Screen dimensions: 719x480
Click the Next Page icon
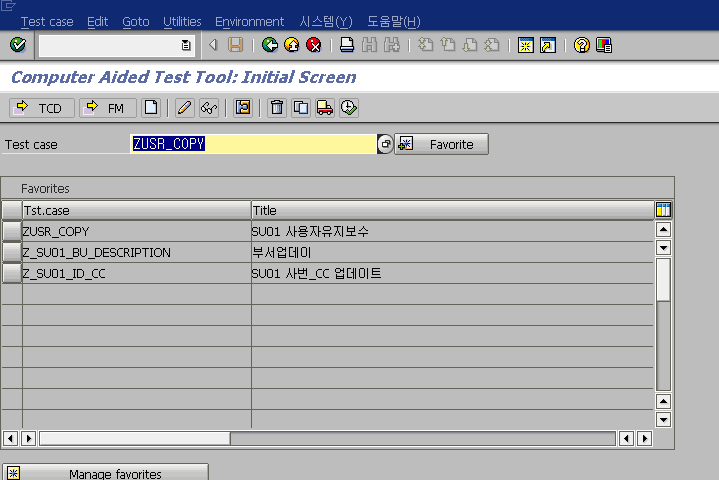[470, 45]
